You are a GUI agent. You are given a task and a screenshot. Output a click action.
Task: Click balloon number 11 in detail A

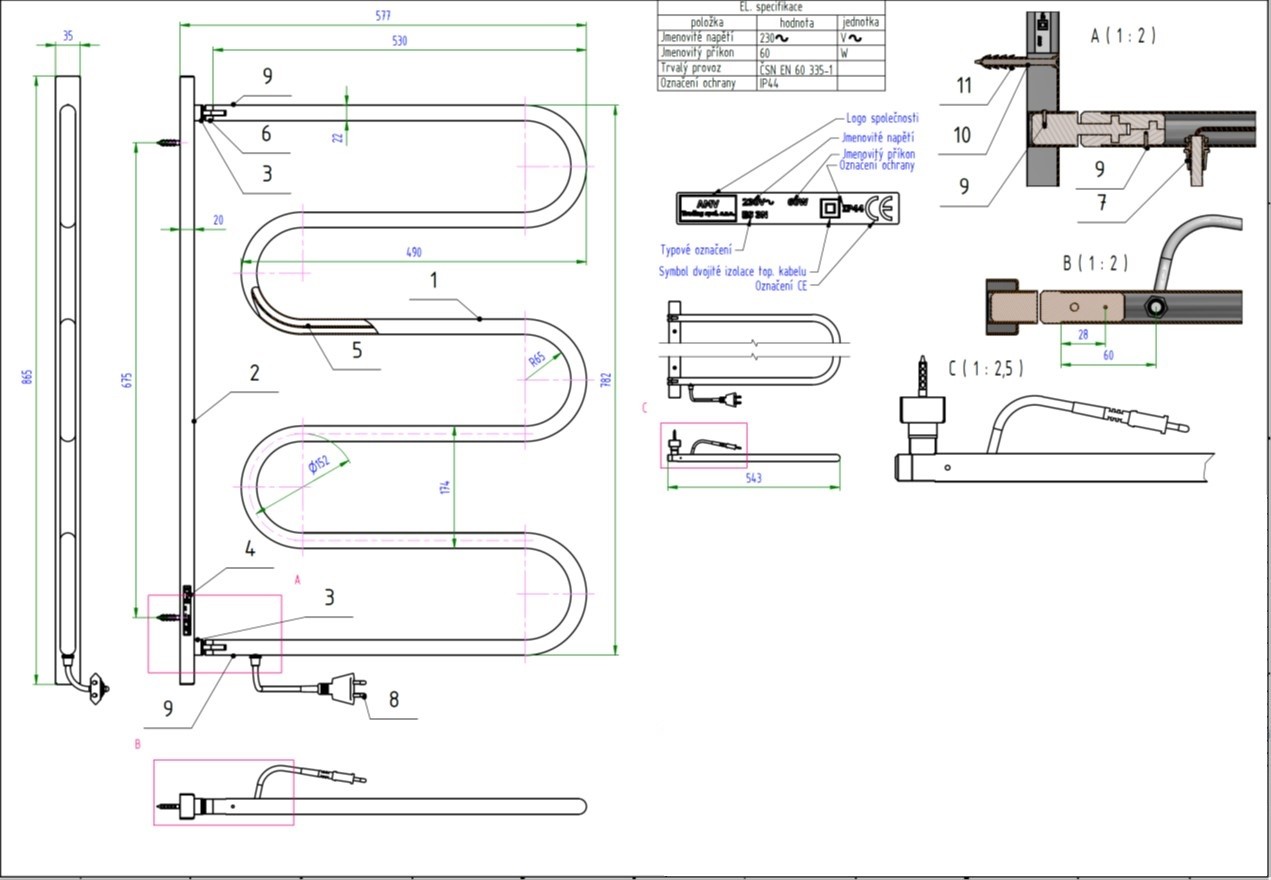(x=964, y=86)
